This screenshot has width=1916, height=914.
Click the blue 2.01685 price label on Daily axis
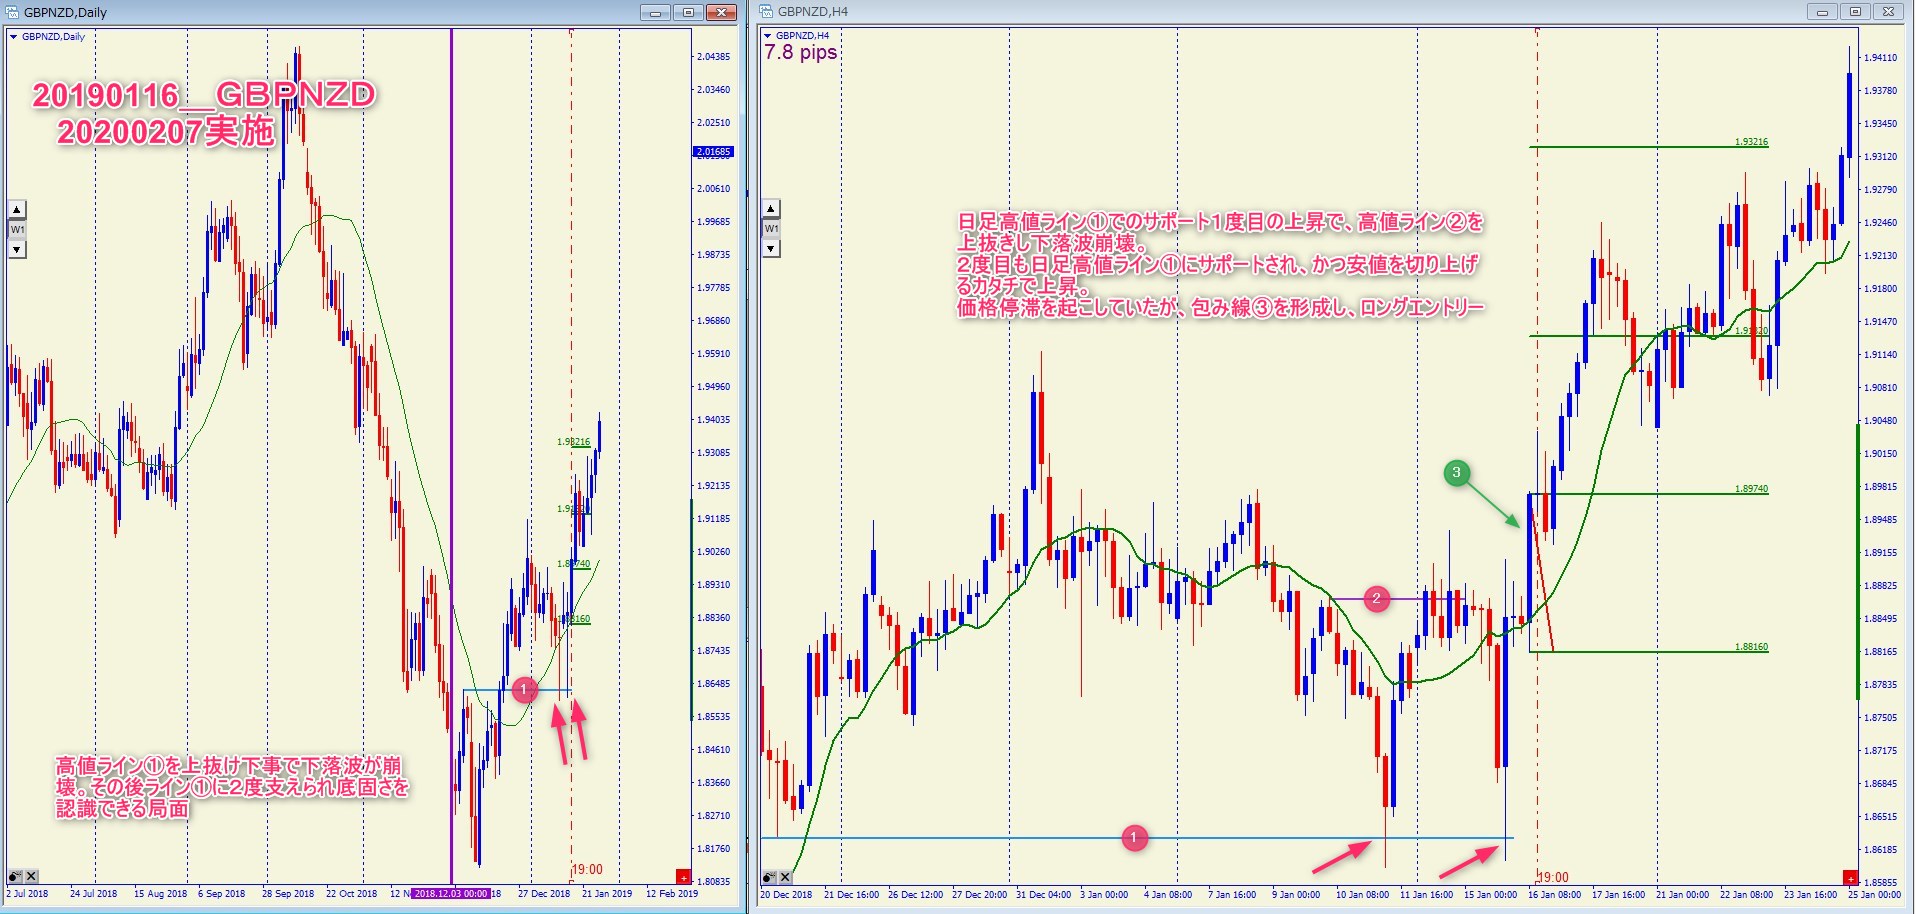coord(713,152)
